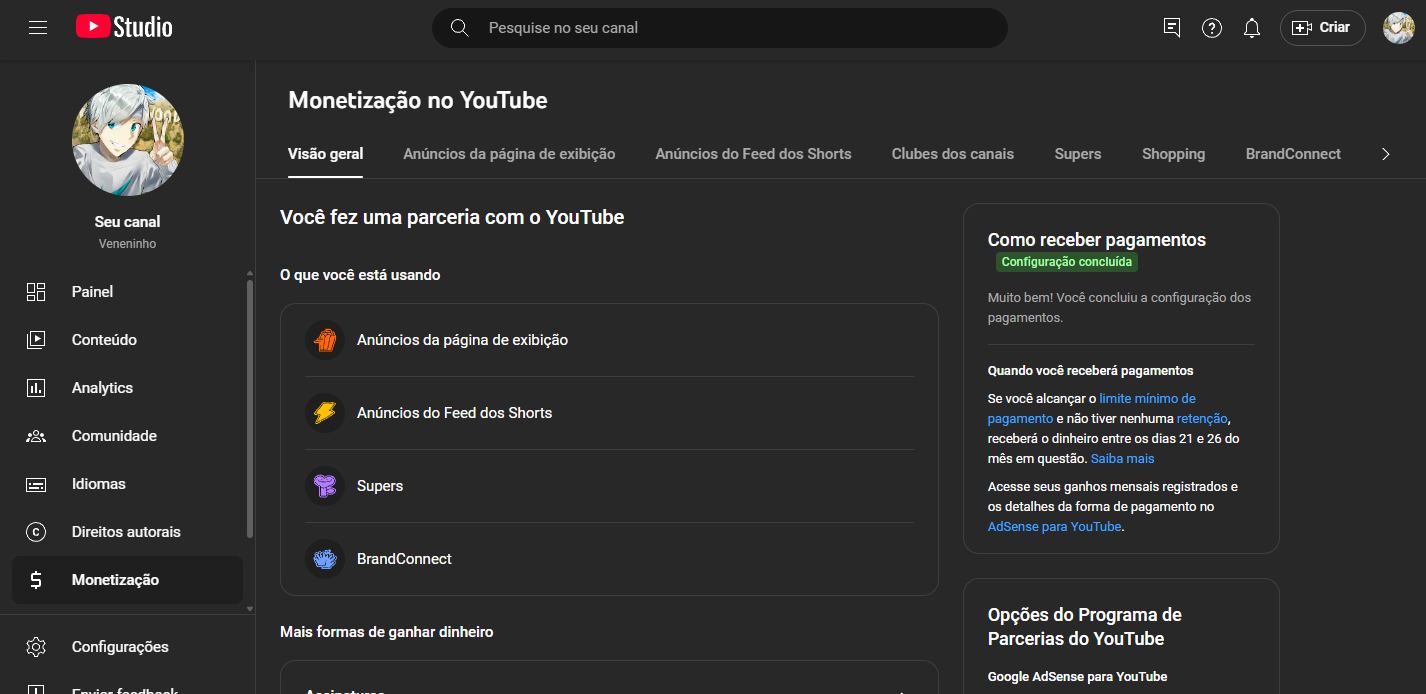The width and height of the screenshot is (1426, 694).
Task: Click the sidebar vertical scrollbar
Action: pyautogui.click(x=250, y=408)
